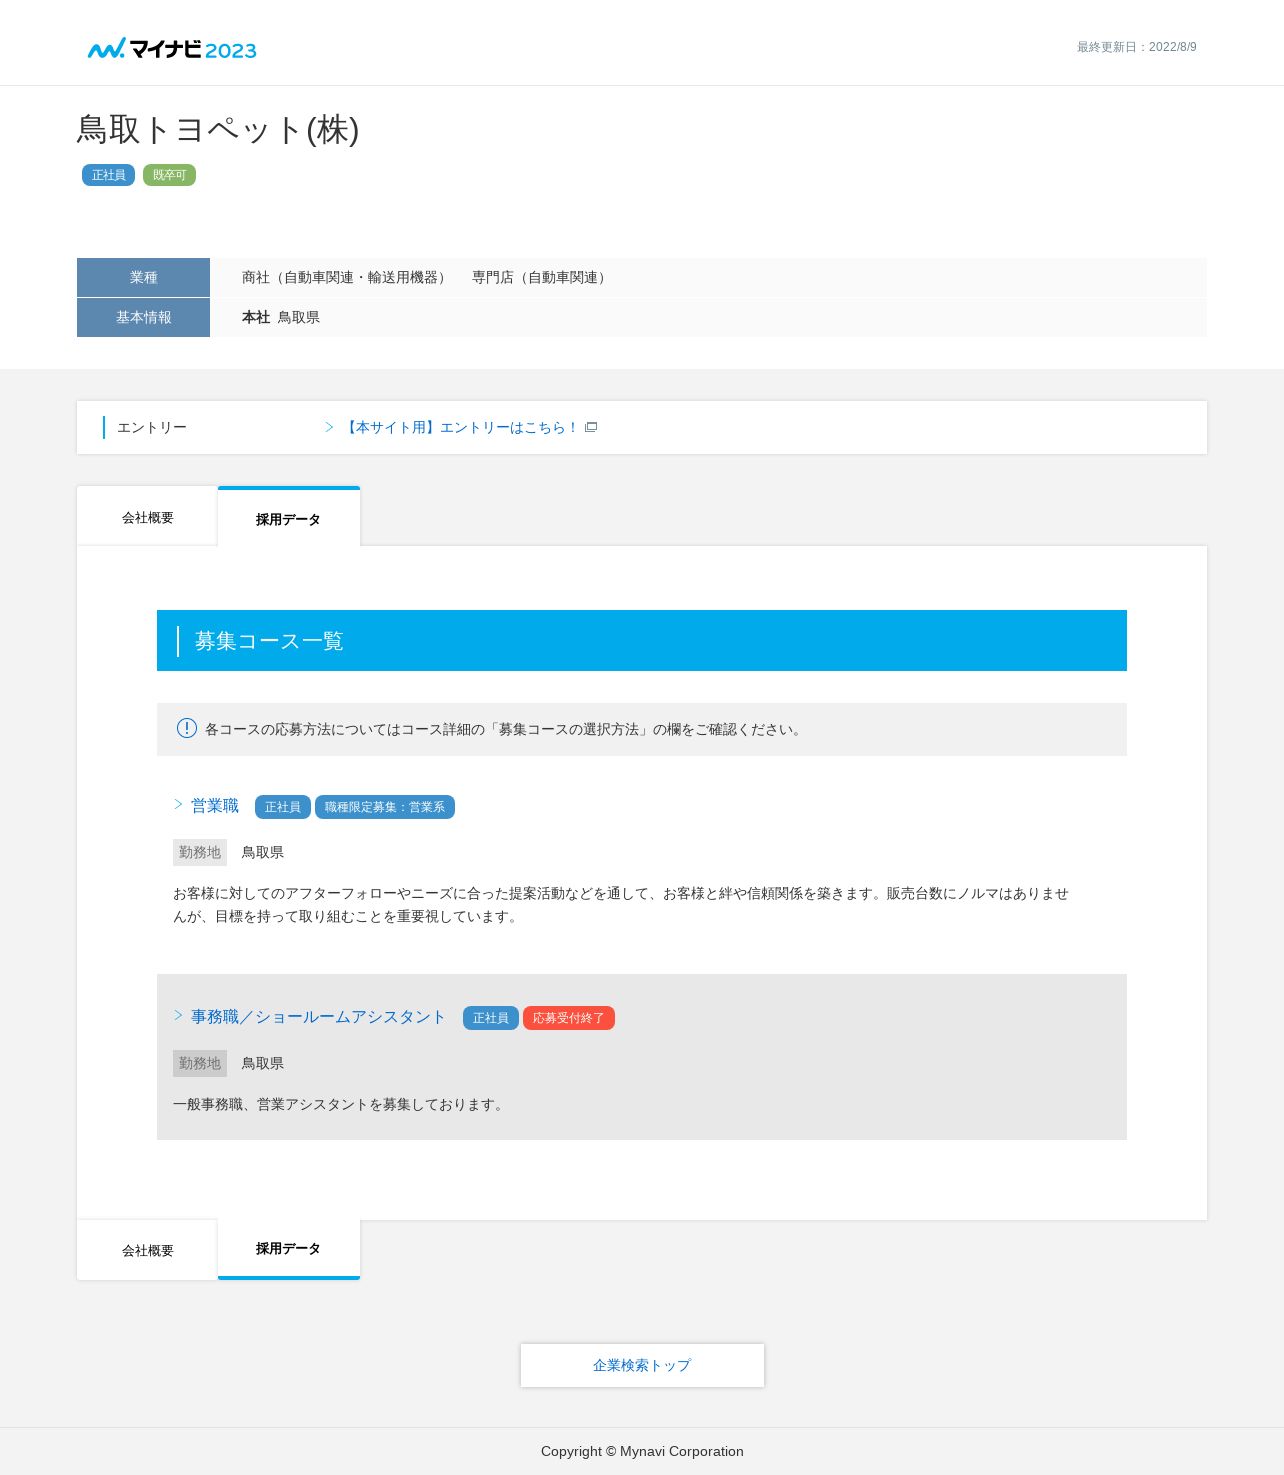Click the 本社 鳥取県 cell
1284x1475 pixels.
(x=708, y=317)
